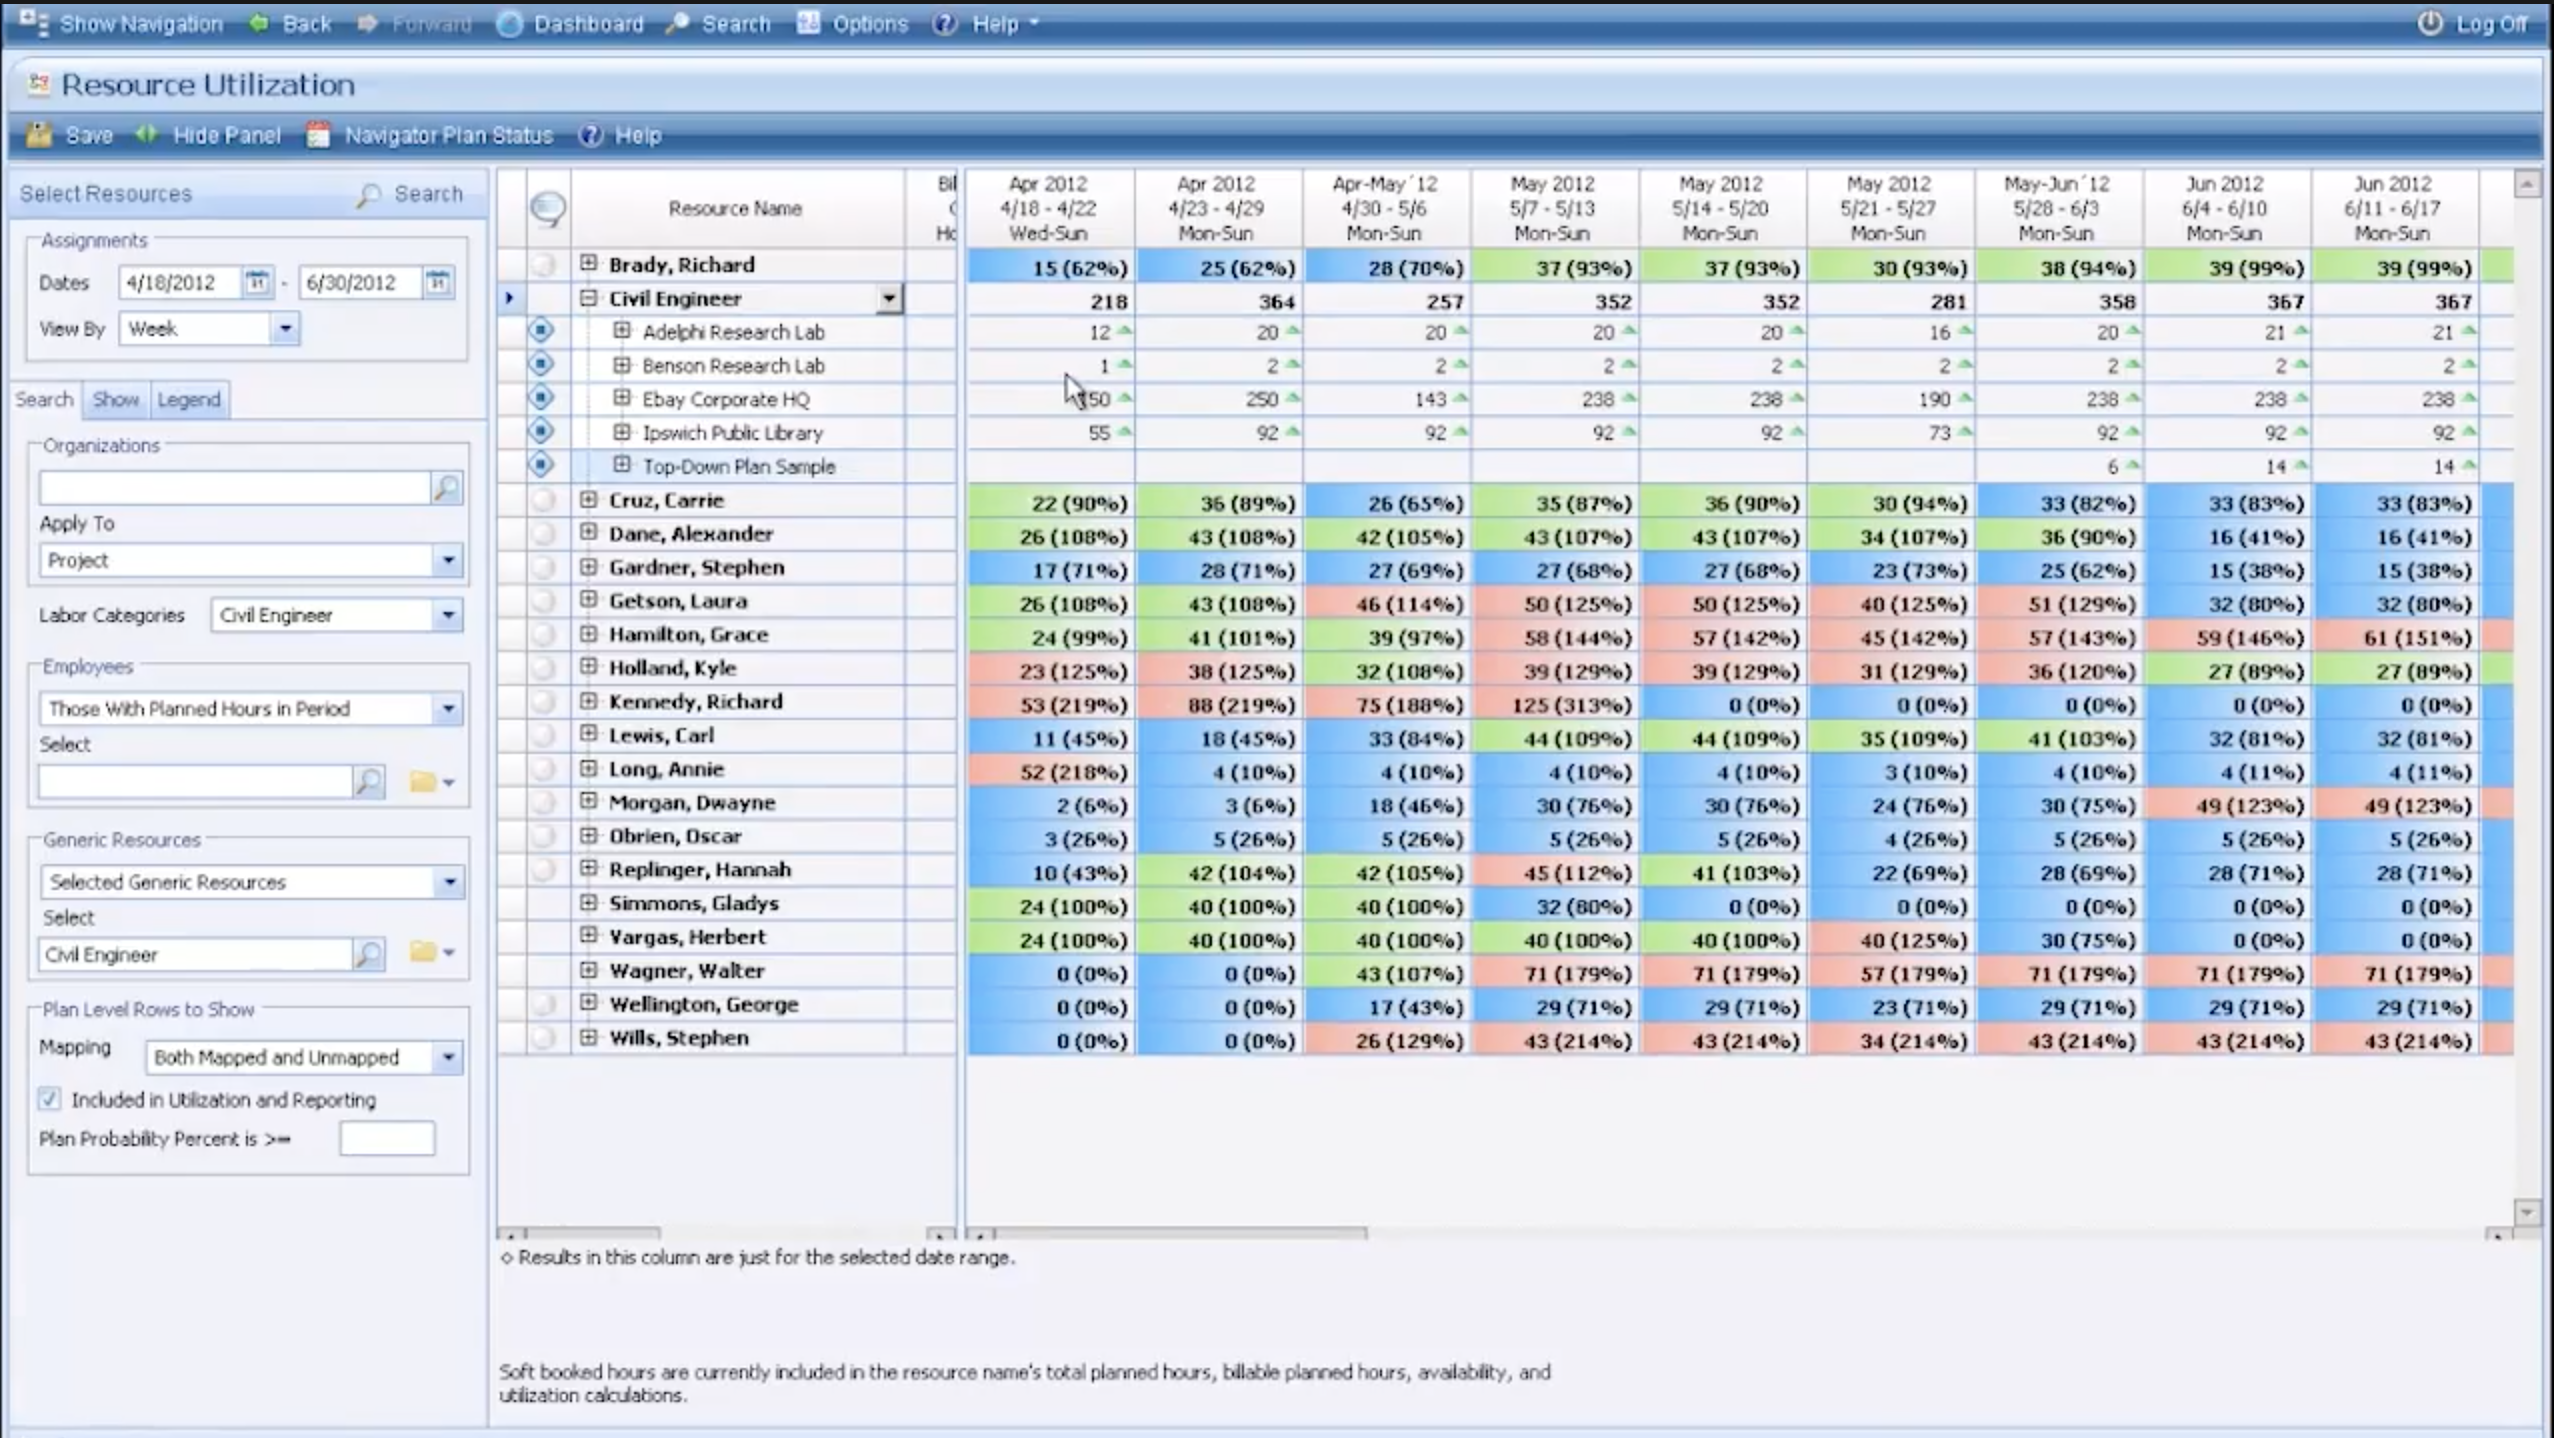Open the calendar picker for the start date
This screenshot has height=1438, width=2554.
[x=258, y=282]
